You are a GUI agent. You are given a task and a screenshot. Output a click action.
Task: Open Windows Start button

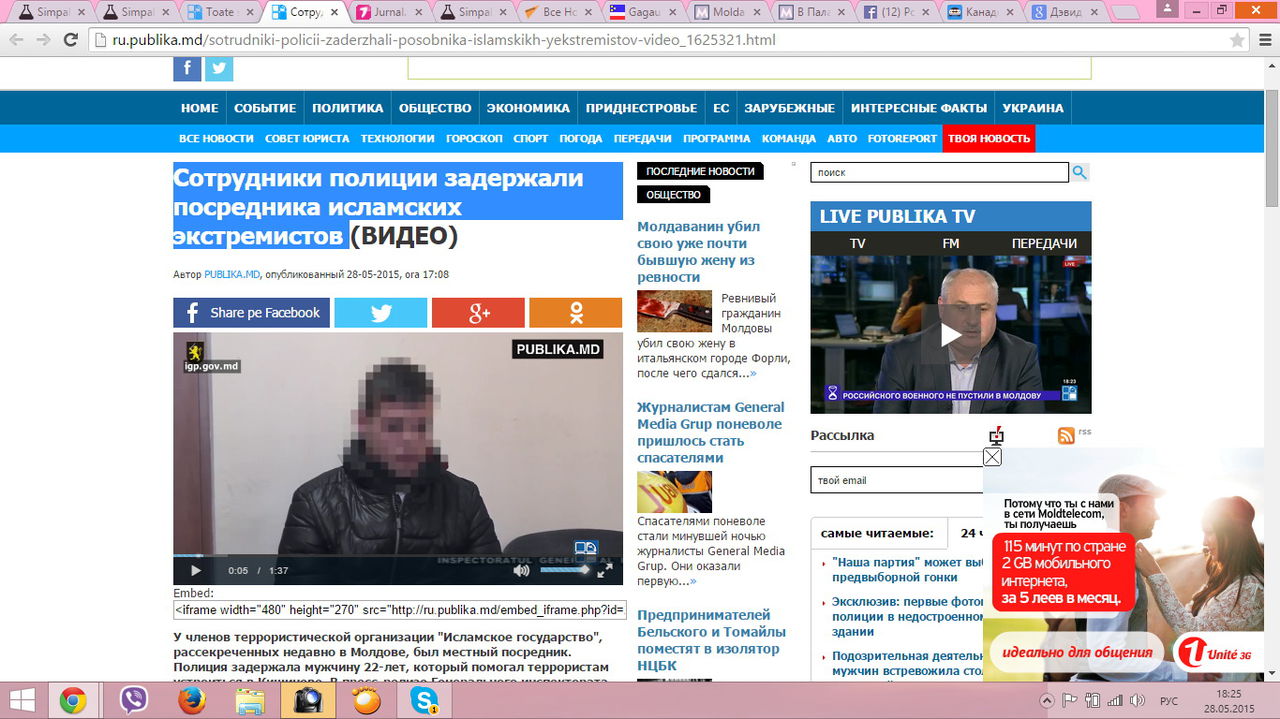click(21, 701)
